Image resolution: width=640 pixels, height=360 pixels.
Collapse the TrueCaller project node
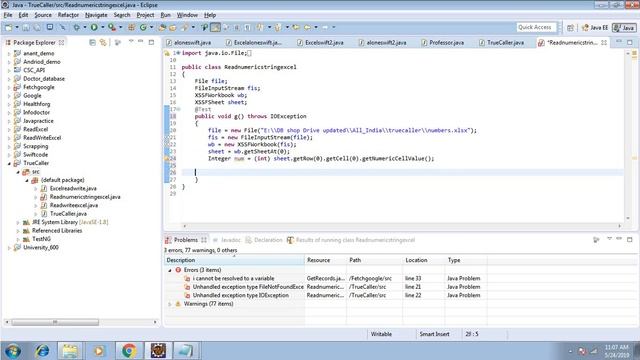pyautogui.click(x=9, y=163)
